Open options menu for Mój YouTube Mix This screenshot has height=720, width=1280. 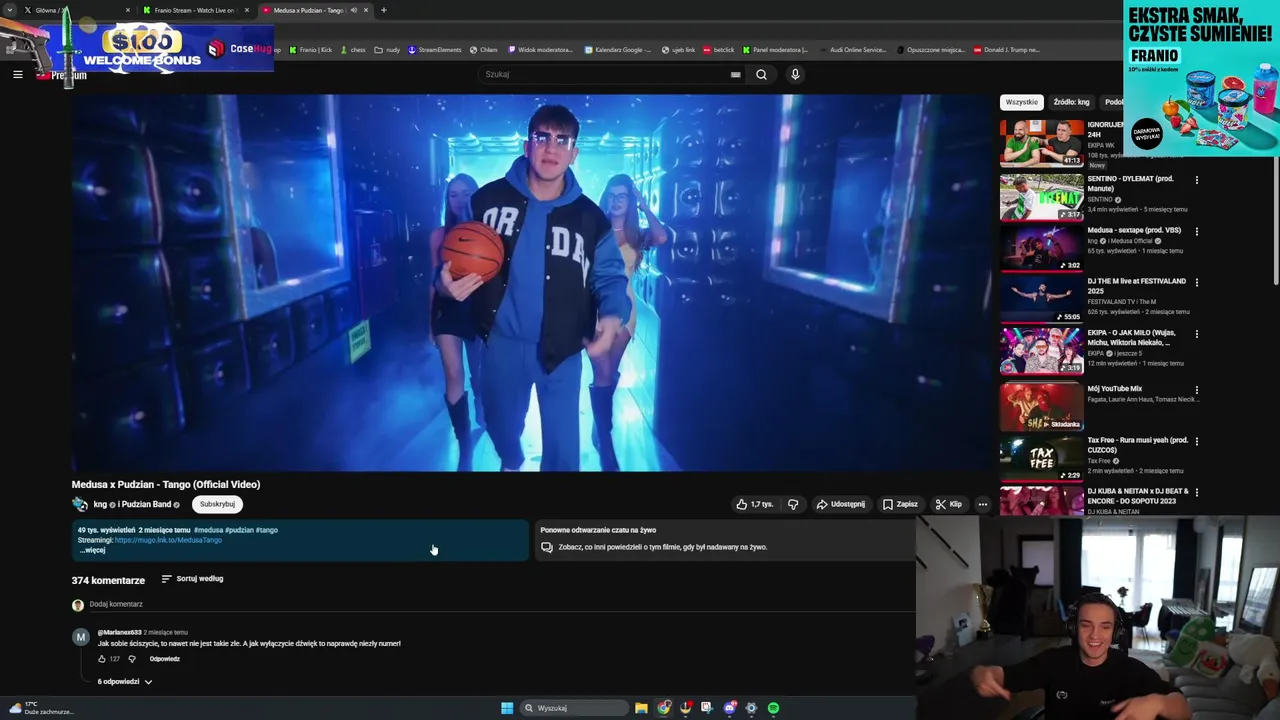tap(1196, 390)
